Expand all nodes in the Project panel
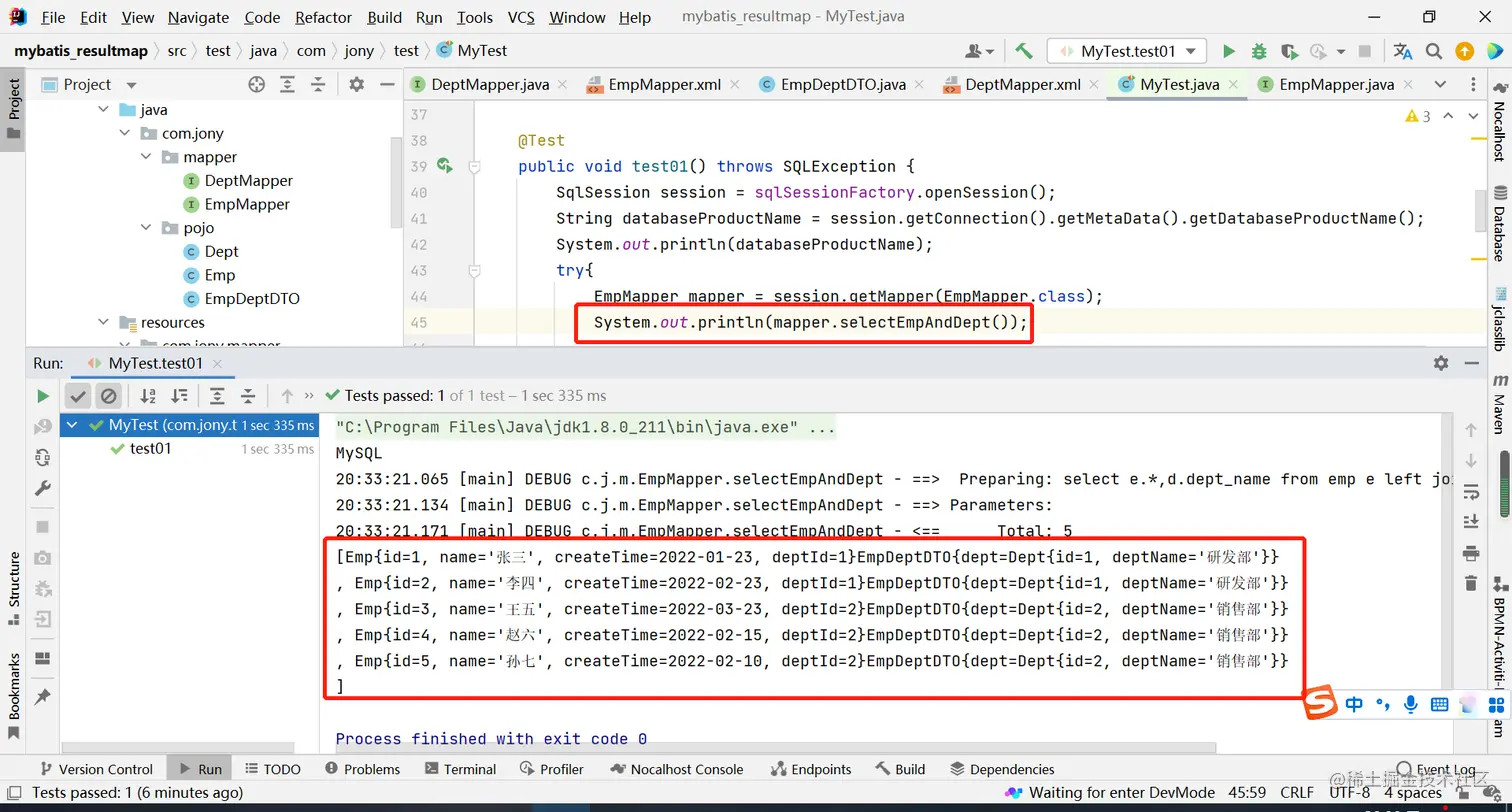 [x=288, y=85]
